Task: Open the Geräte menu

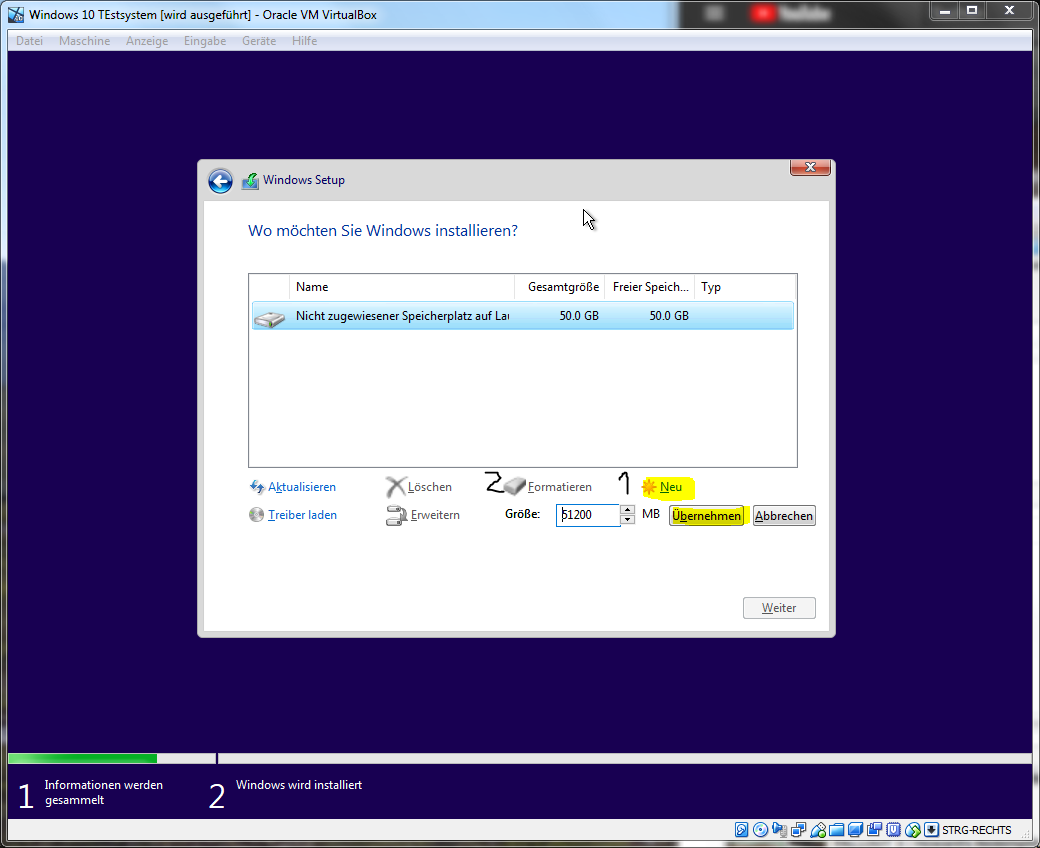Action: tap(259, 41)
